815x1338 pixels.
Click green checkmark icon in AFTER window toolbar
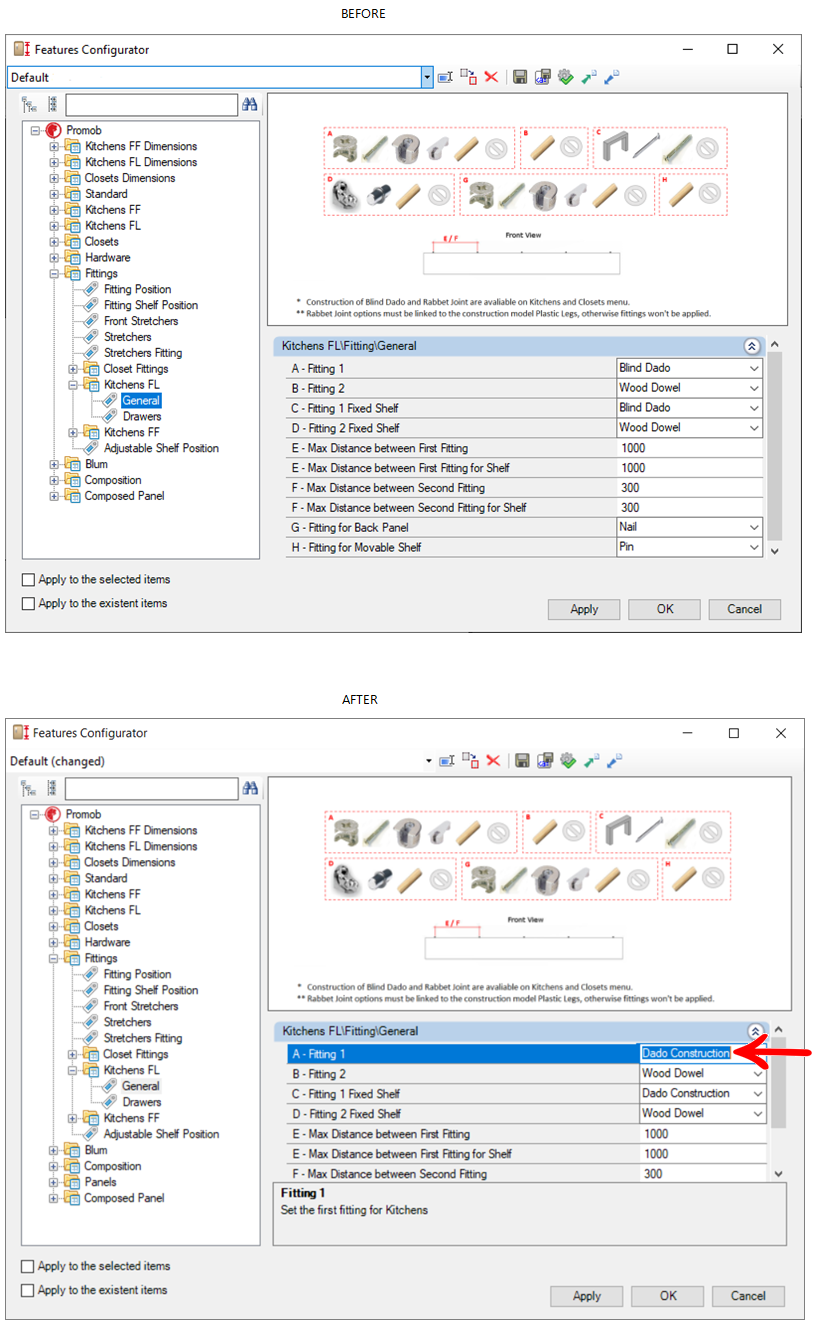566,761
